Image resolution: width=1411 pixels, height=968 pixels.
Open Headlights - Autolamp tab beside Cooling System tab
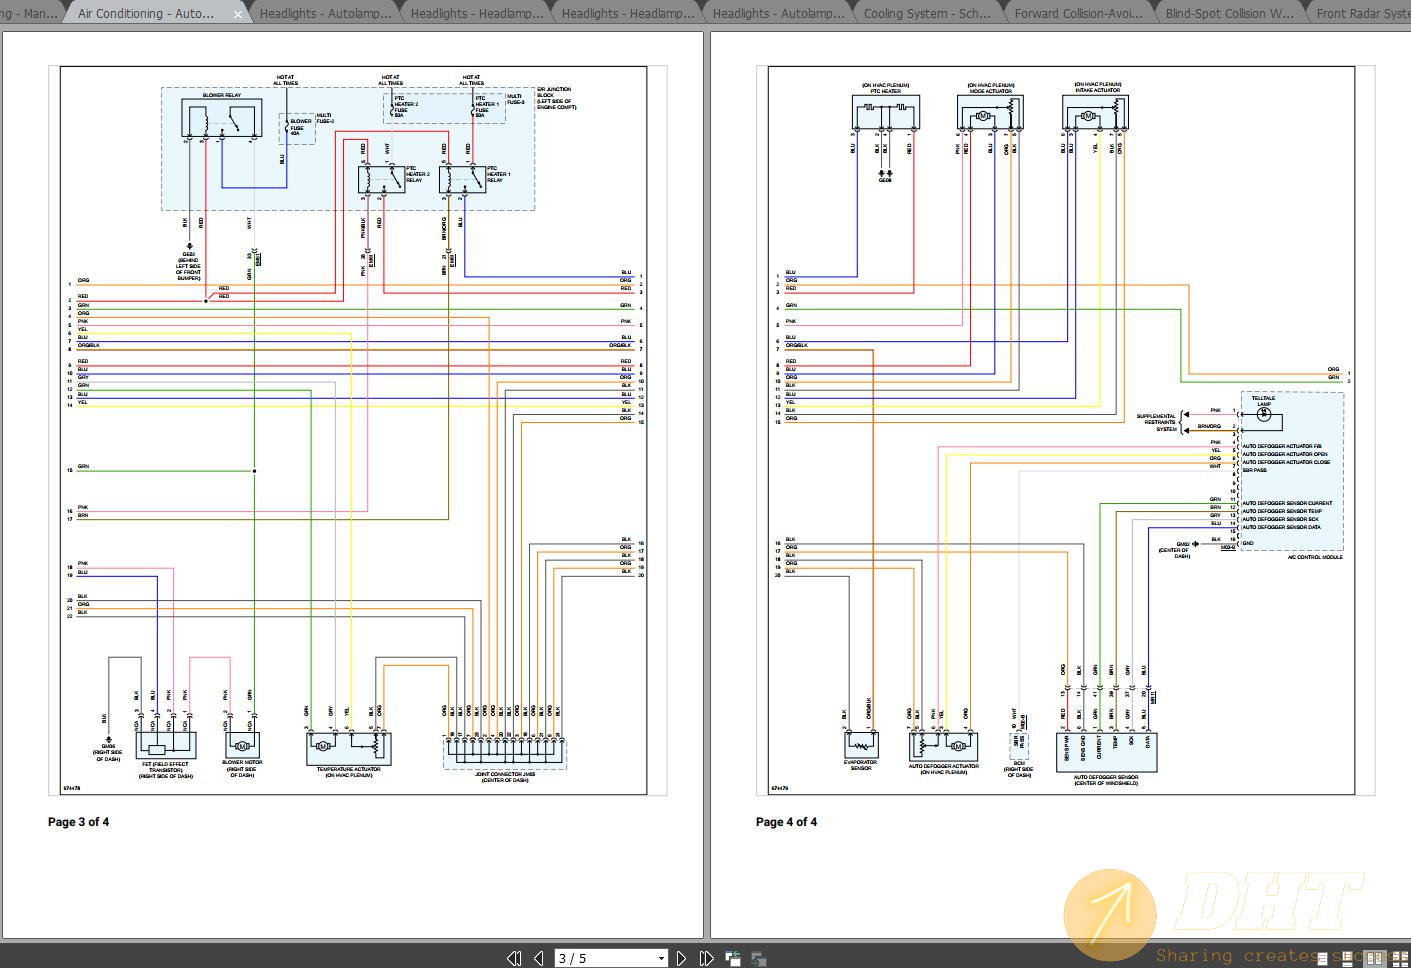coord(776,14)
